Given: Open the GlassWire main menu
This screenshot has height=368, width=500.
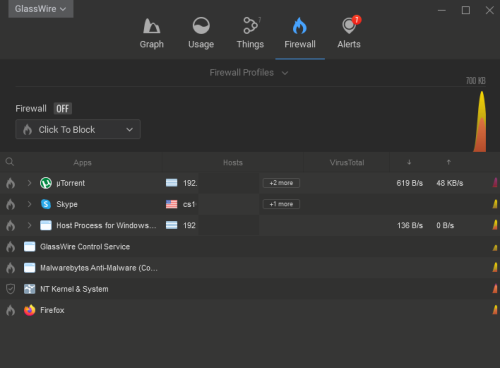Looking at the screenshot, I should tap(41, 9).
